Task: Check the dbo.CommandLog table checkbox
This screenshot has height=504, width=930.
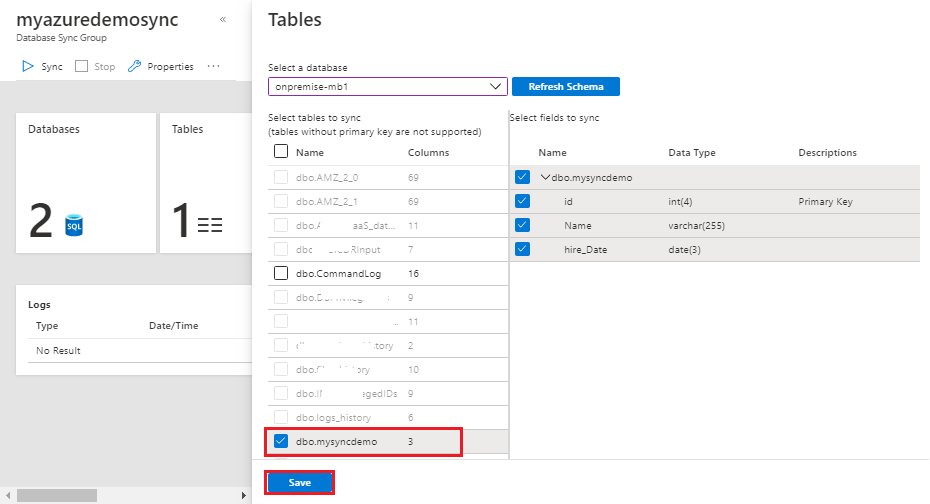Action: (x=281, y=272)
